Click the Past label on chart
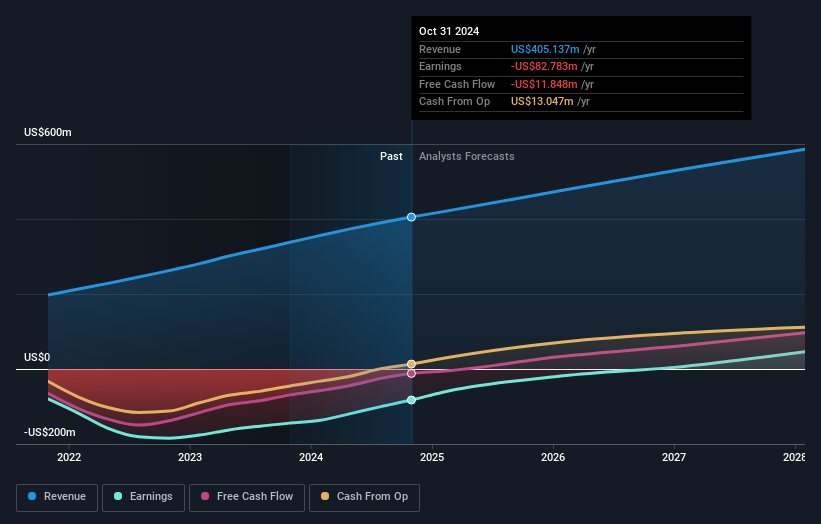This screenshot has width=821, height=524. (x=391, y=157)
